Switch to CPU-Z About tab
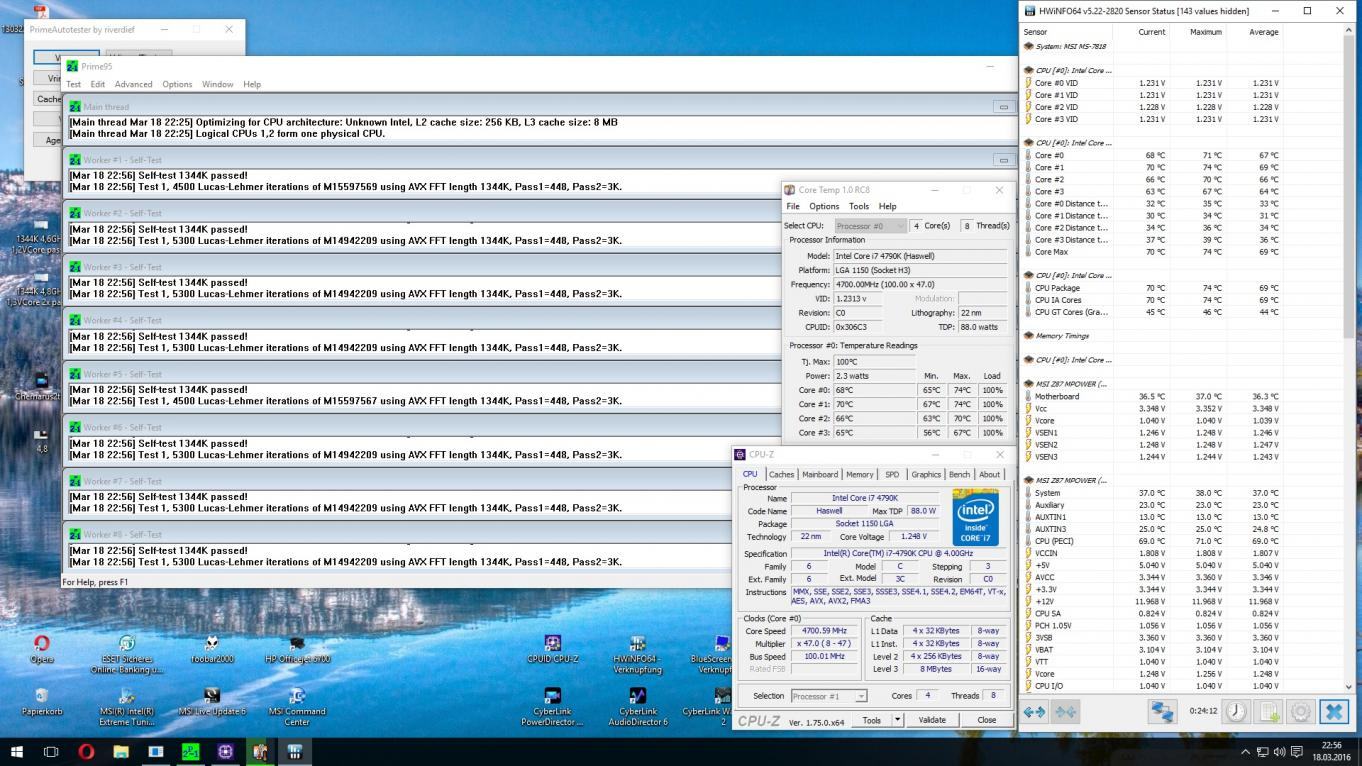The image size is (1362, 766). 989,474
